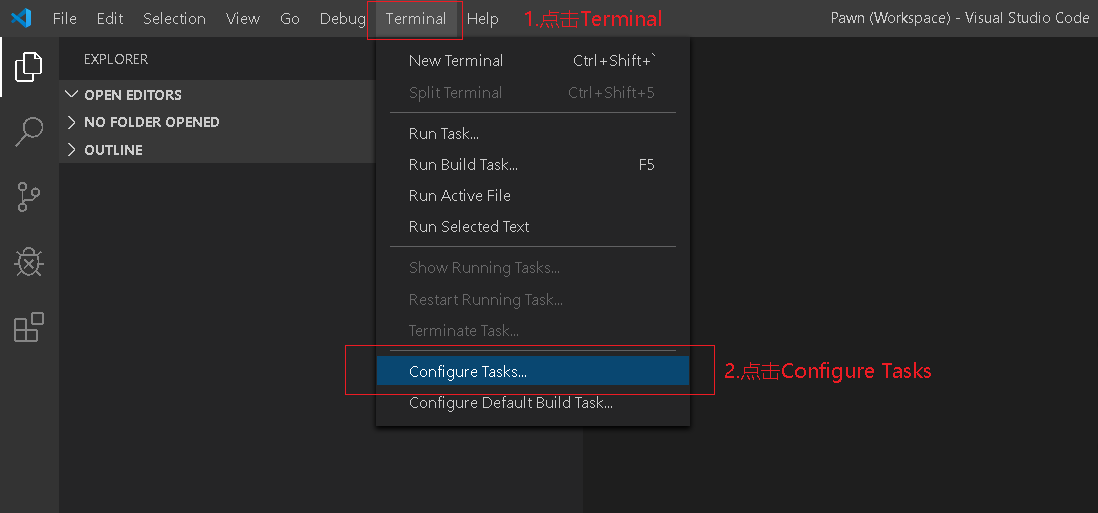Open the Debug bug icon
The image size is (1098, 513).
[29, 262]
